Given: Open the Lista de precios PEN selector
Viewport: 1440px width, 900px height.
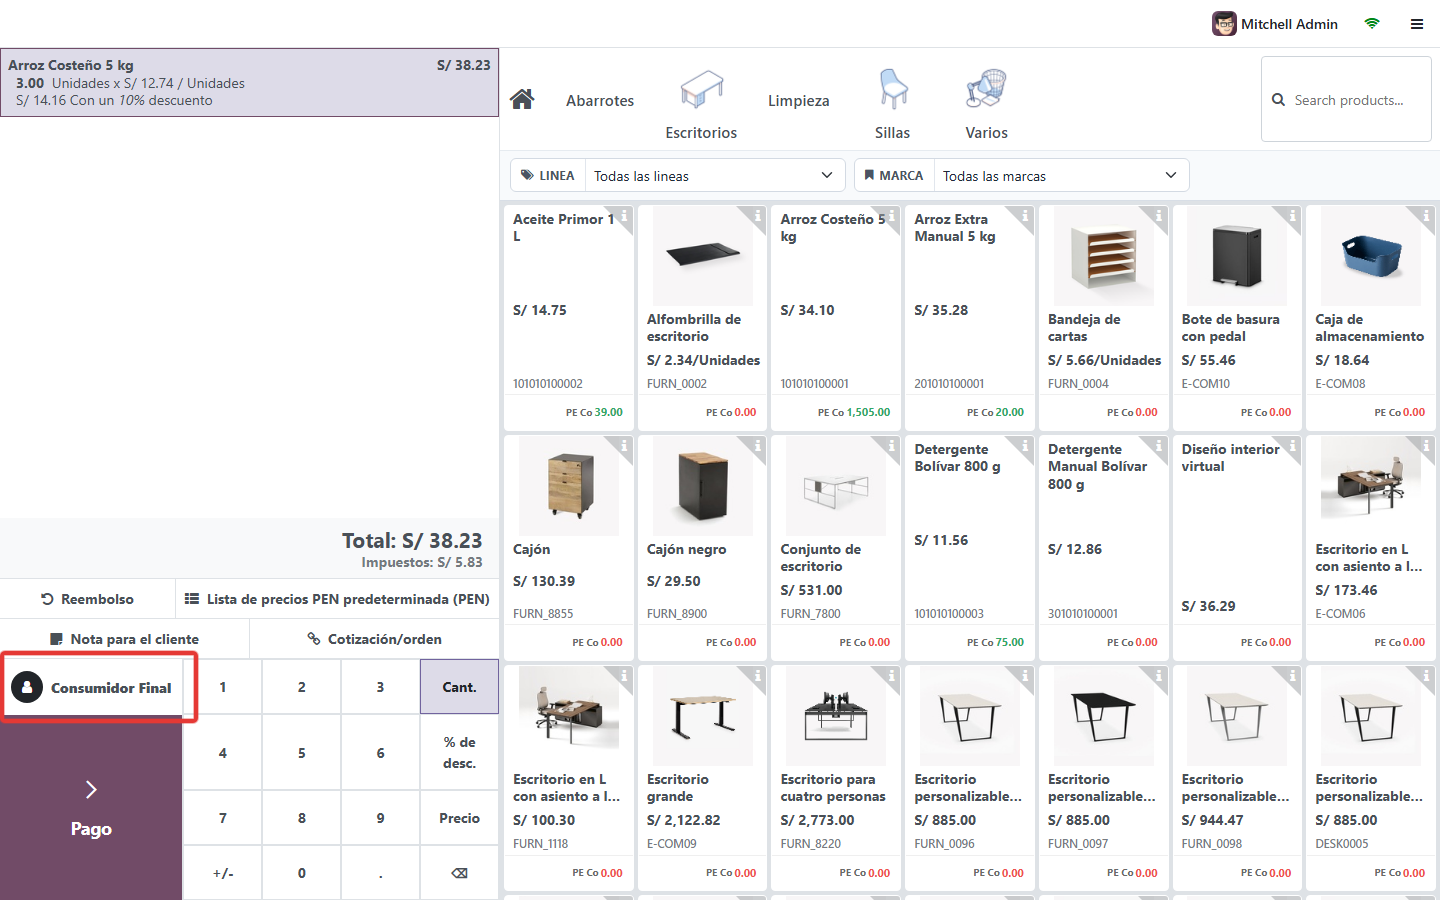Looking at the screenshot, I should click(x=337, y=599).
